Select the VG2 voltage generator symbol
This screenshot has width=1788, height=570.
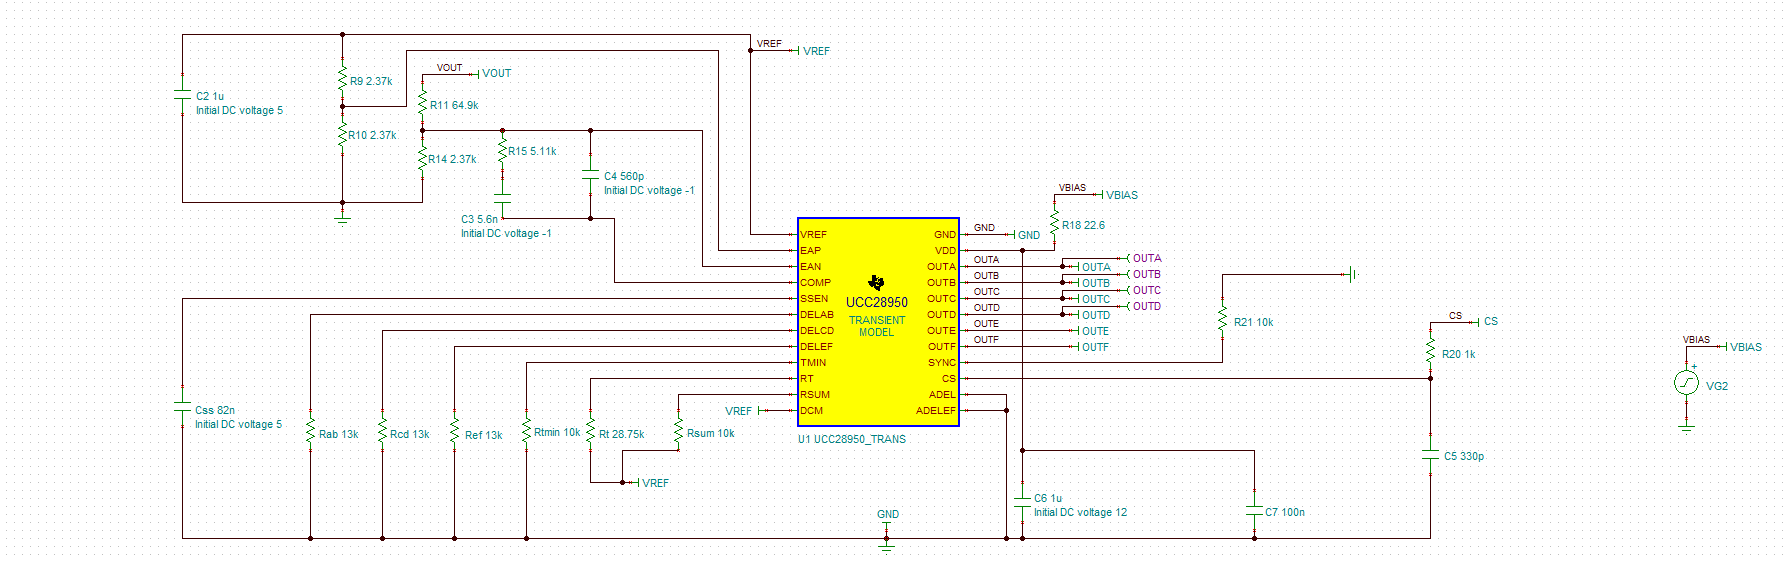(x=1687, y=383)
